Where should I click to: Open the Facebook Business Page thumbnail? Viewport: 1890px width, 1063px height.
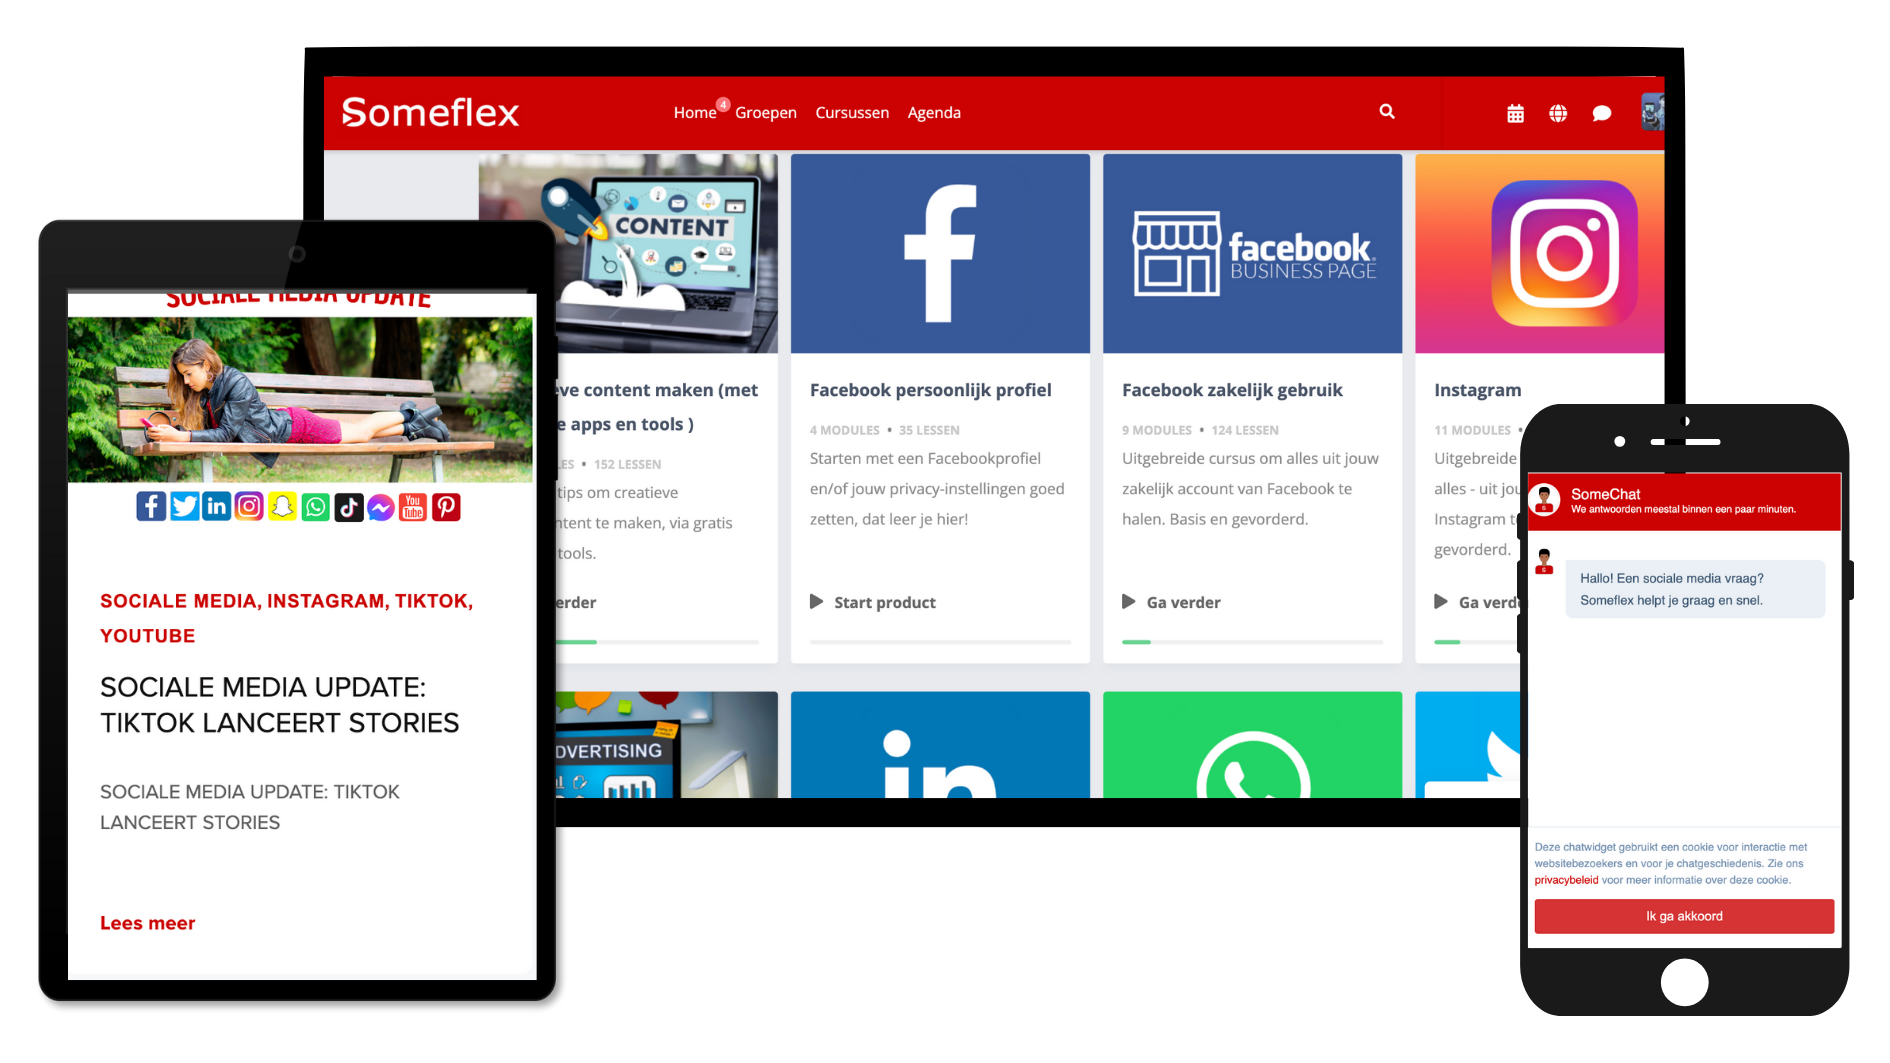click(x=1252, y=253)
